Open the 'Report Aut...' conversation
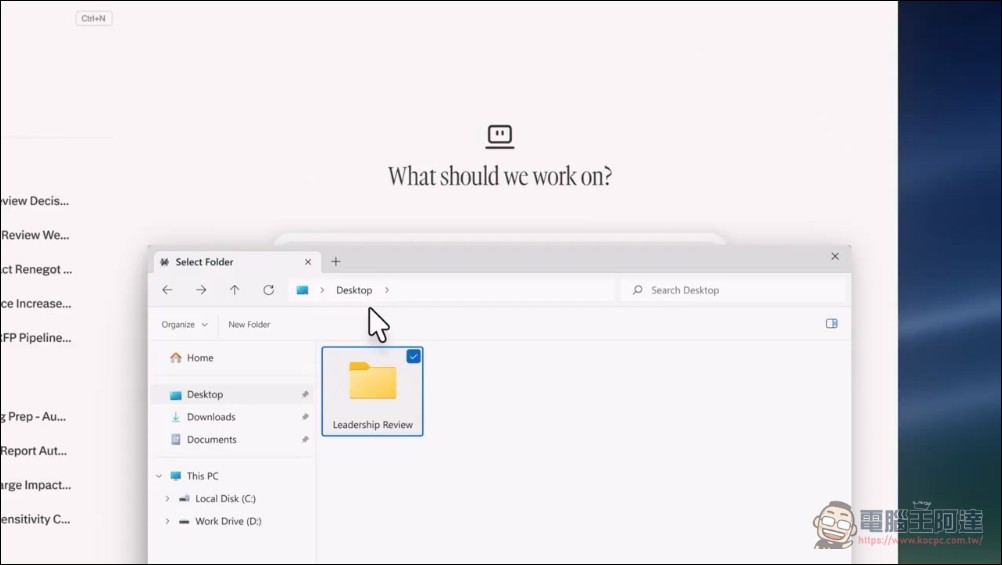Screen dimensions: 1002x565 point(33,451)
